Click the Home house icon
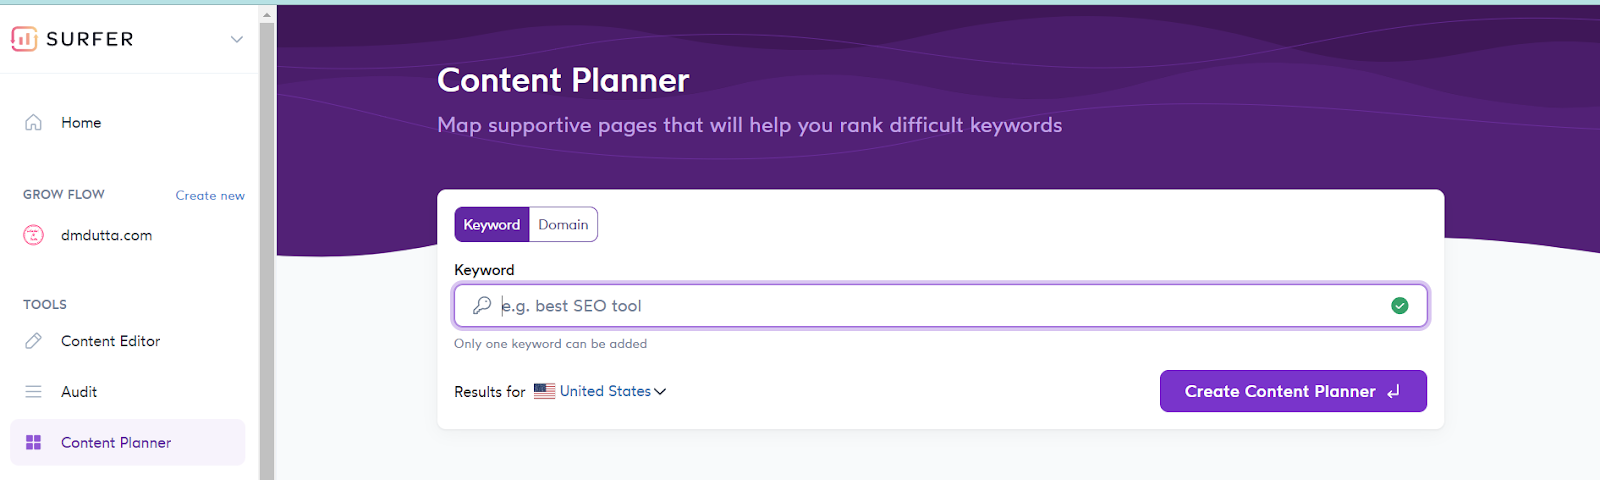The width and height of the screenshot is (1600, 480). 33,123
